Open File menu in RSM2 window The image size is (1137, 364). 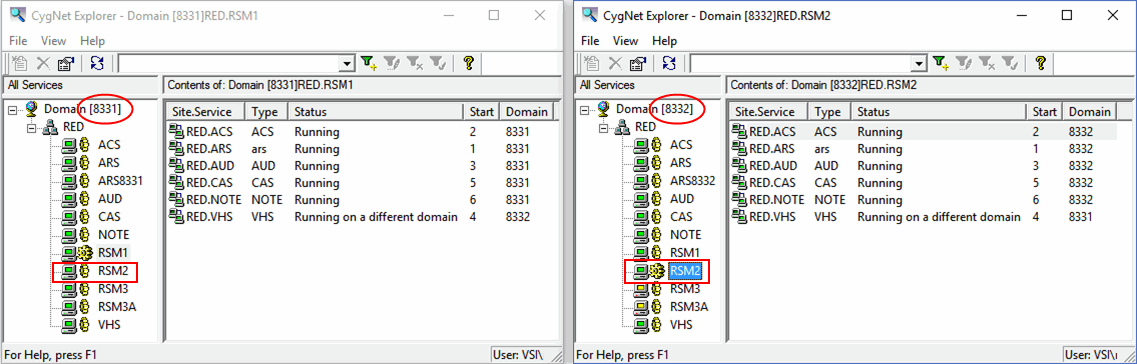pyautogui.click(x=590, y=41)
